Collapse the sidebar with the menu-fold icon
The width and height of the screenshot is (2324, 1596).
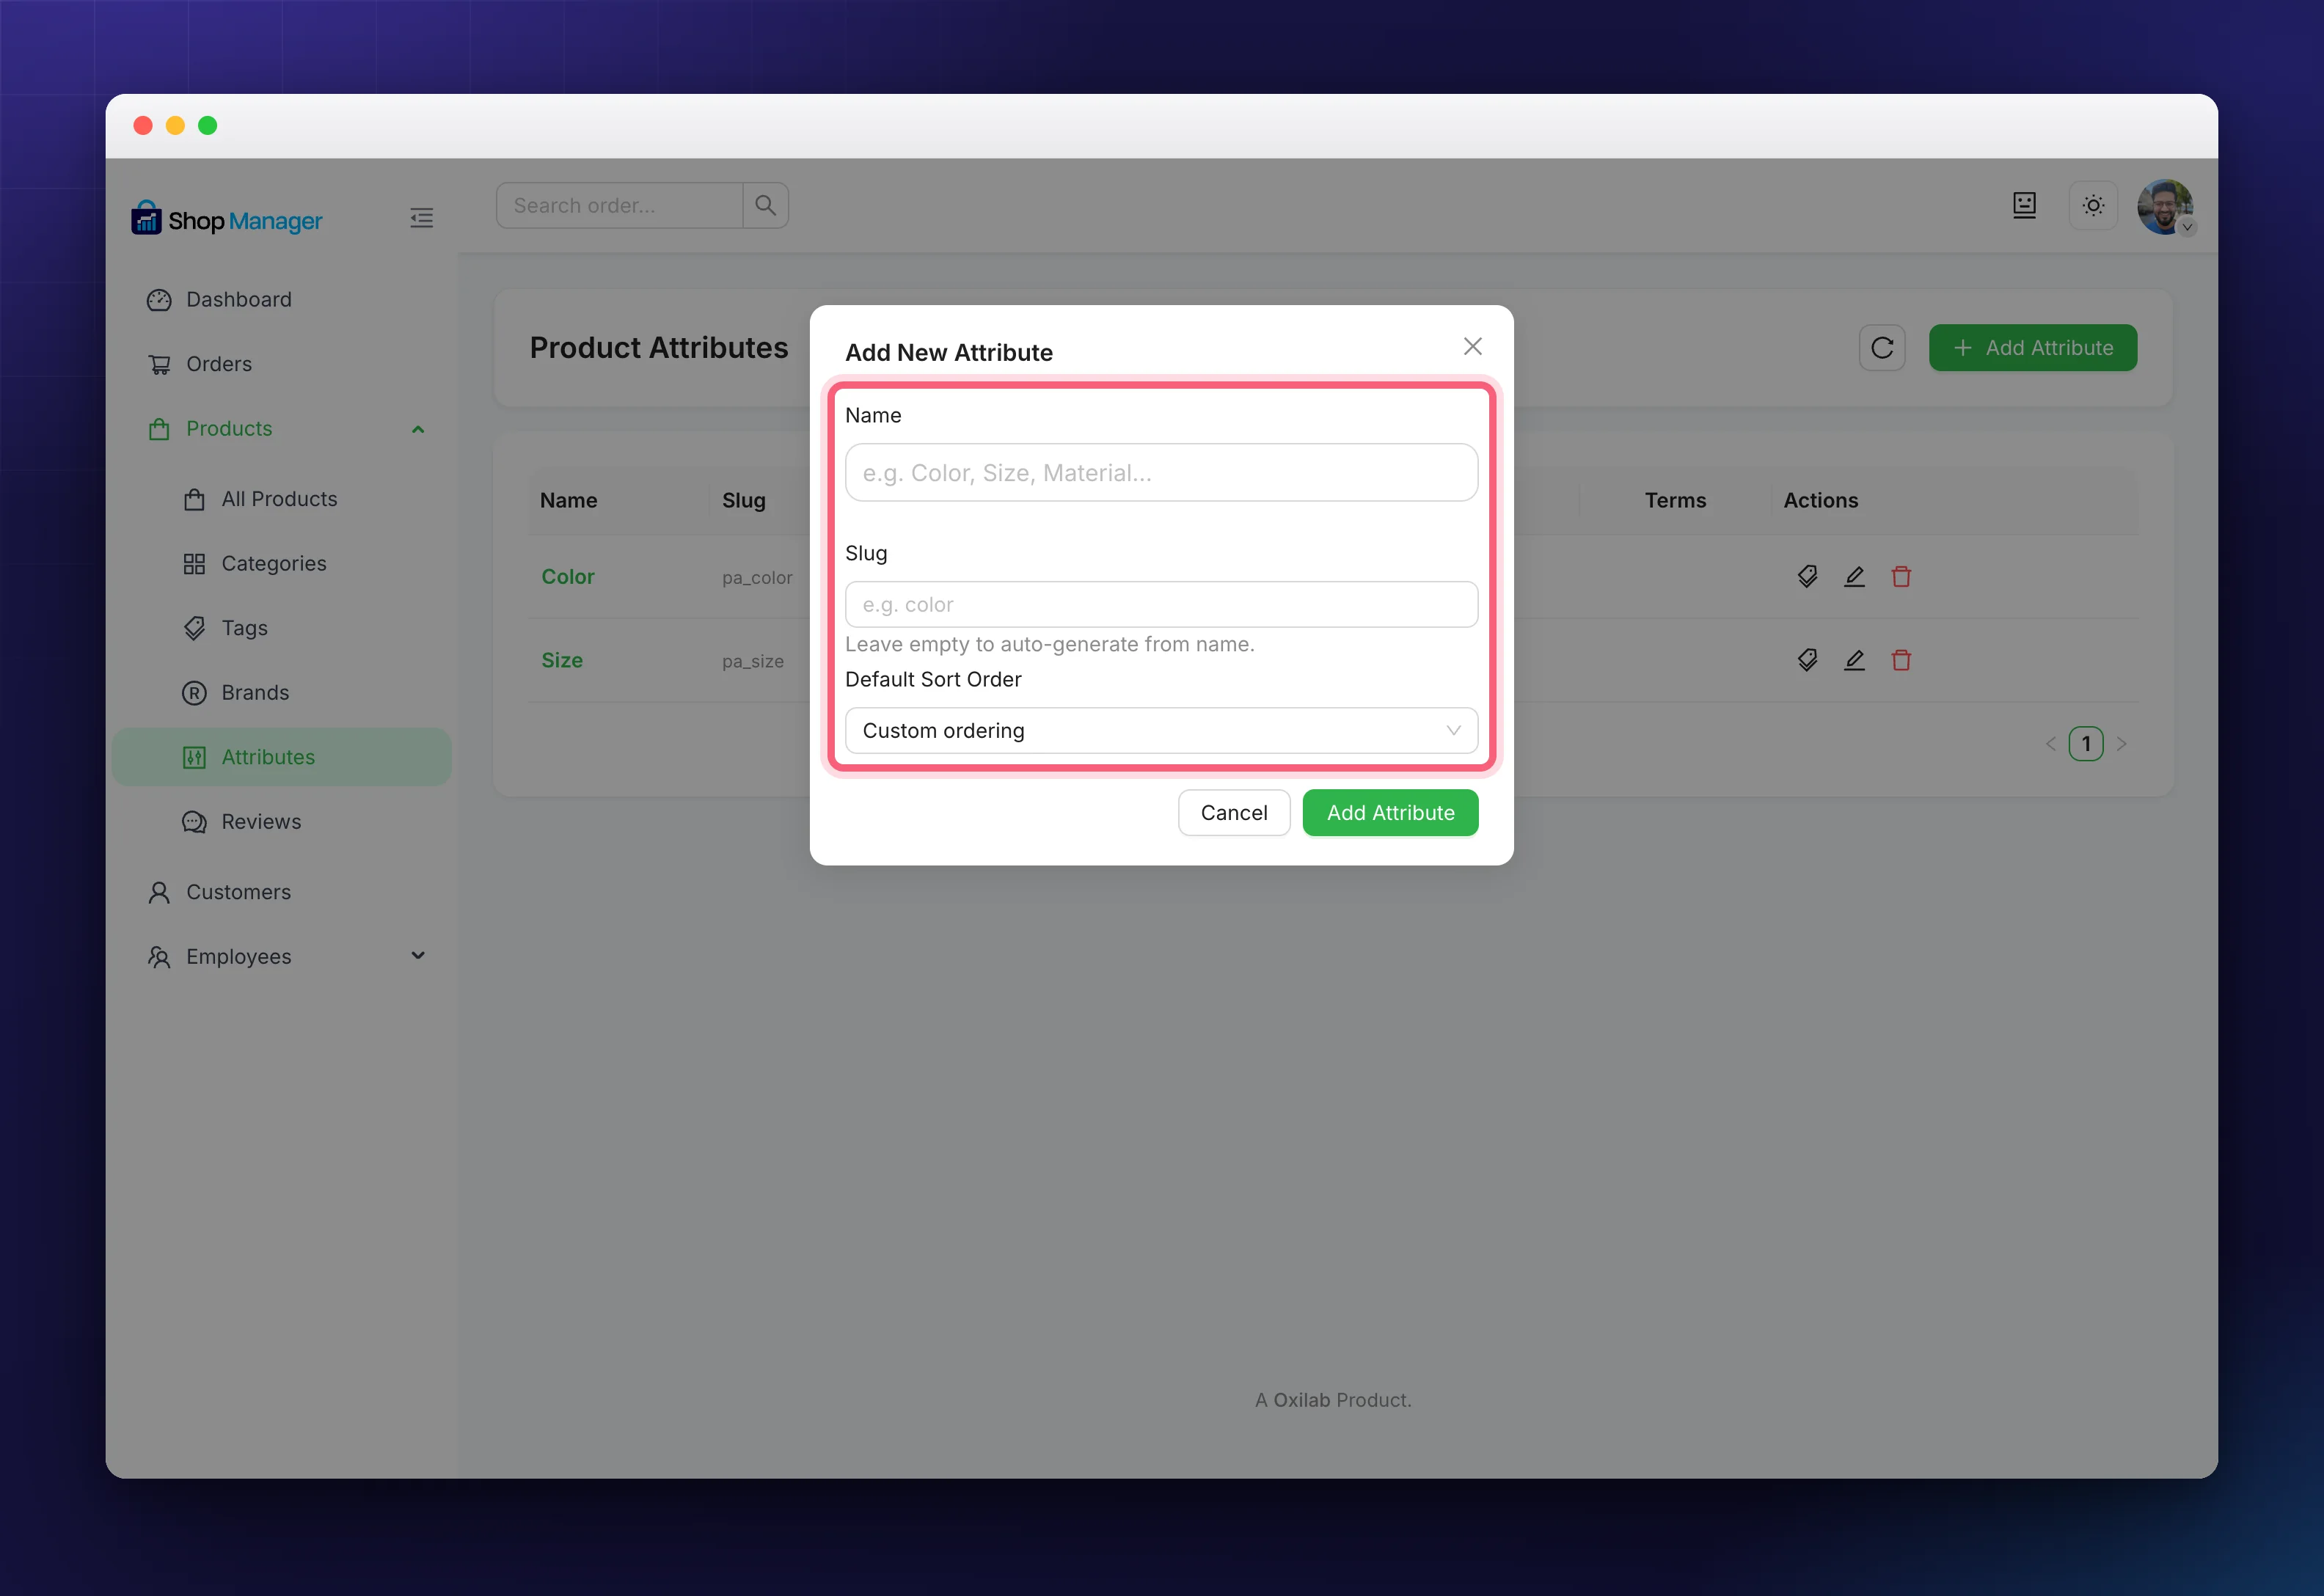point(421,218)
